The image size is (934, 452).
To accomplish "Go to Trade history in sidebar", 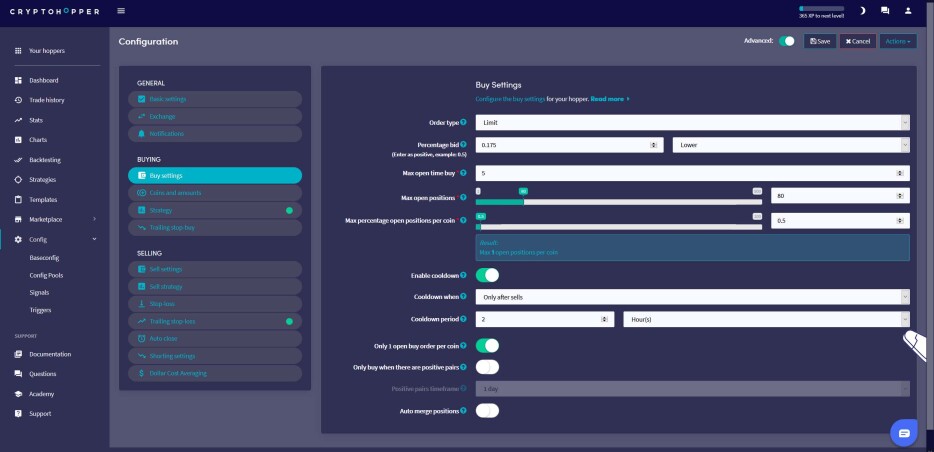I will click(x=46, y=100).
